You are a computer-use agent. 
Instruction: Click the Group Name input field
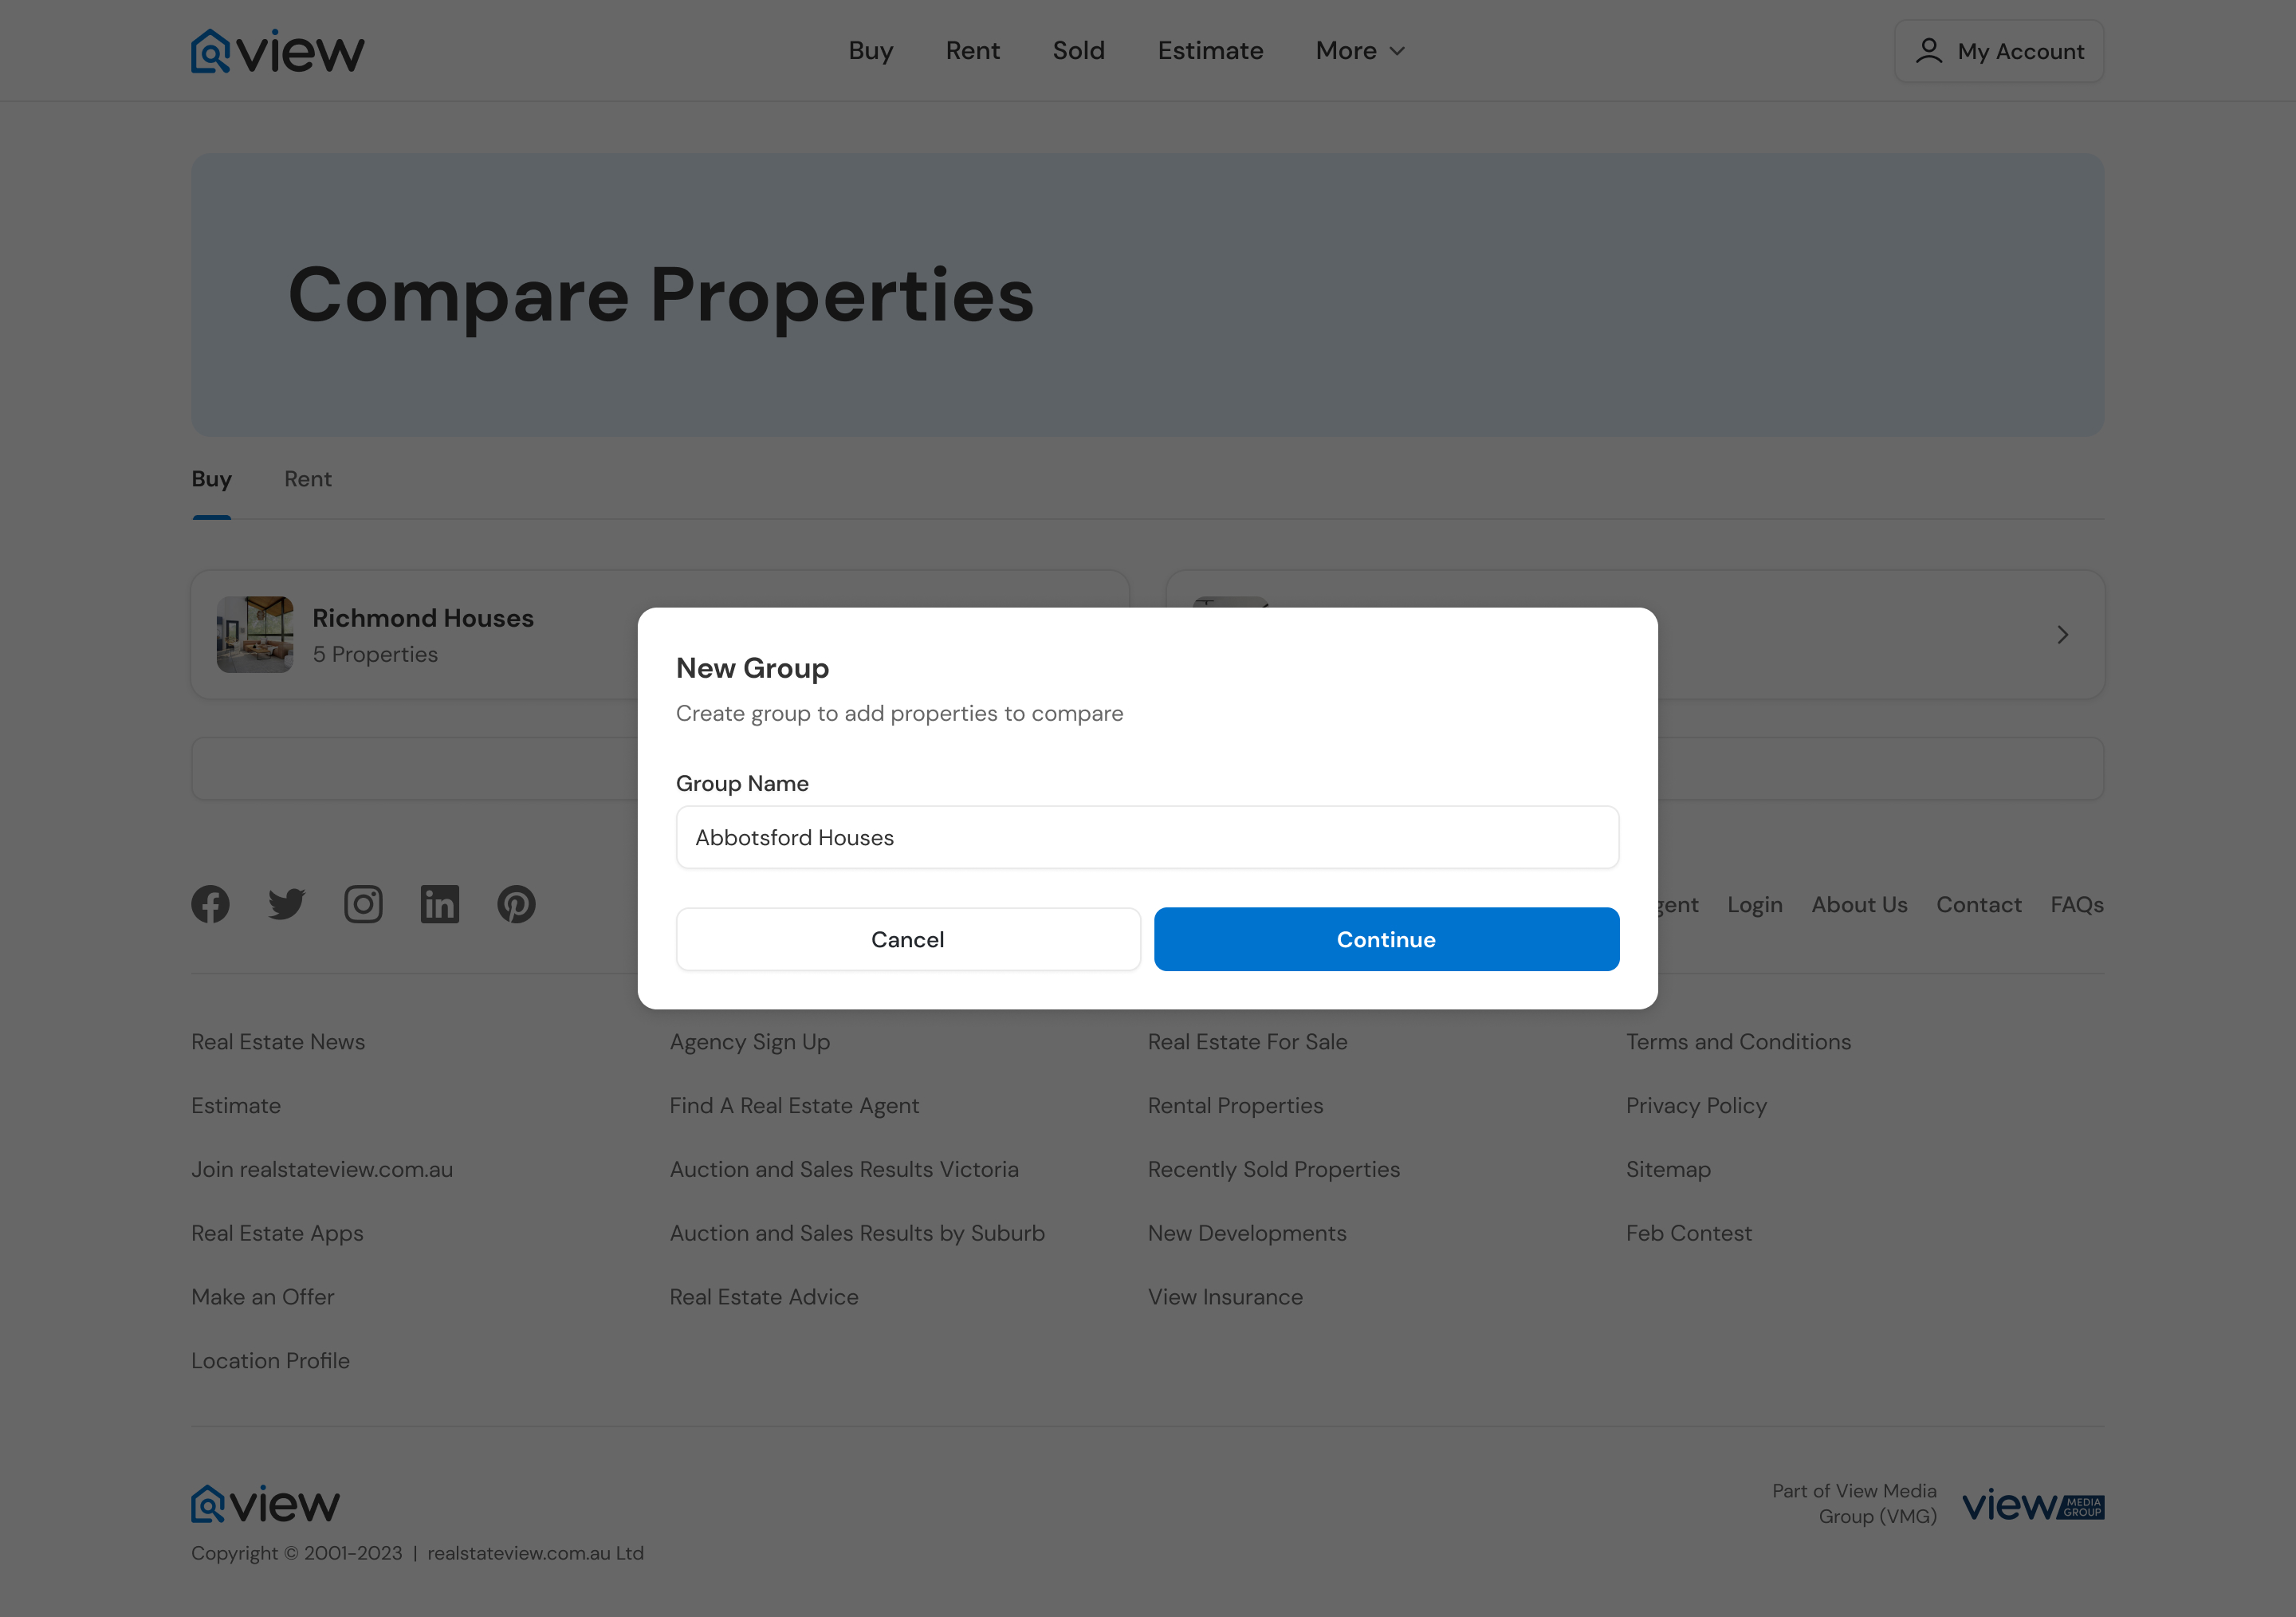pos(1147,837)
